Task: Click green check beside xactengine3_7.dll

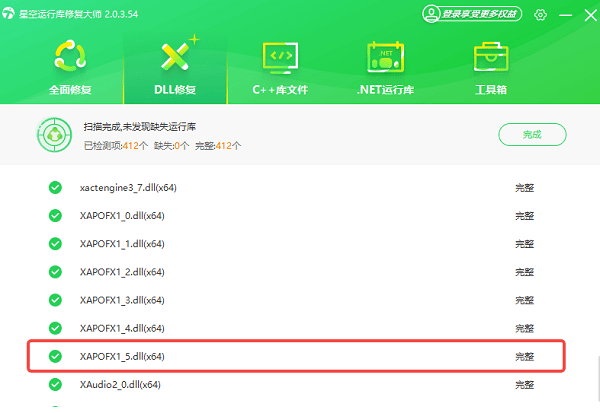Action: coord(55,188)
